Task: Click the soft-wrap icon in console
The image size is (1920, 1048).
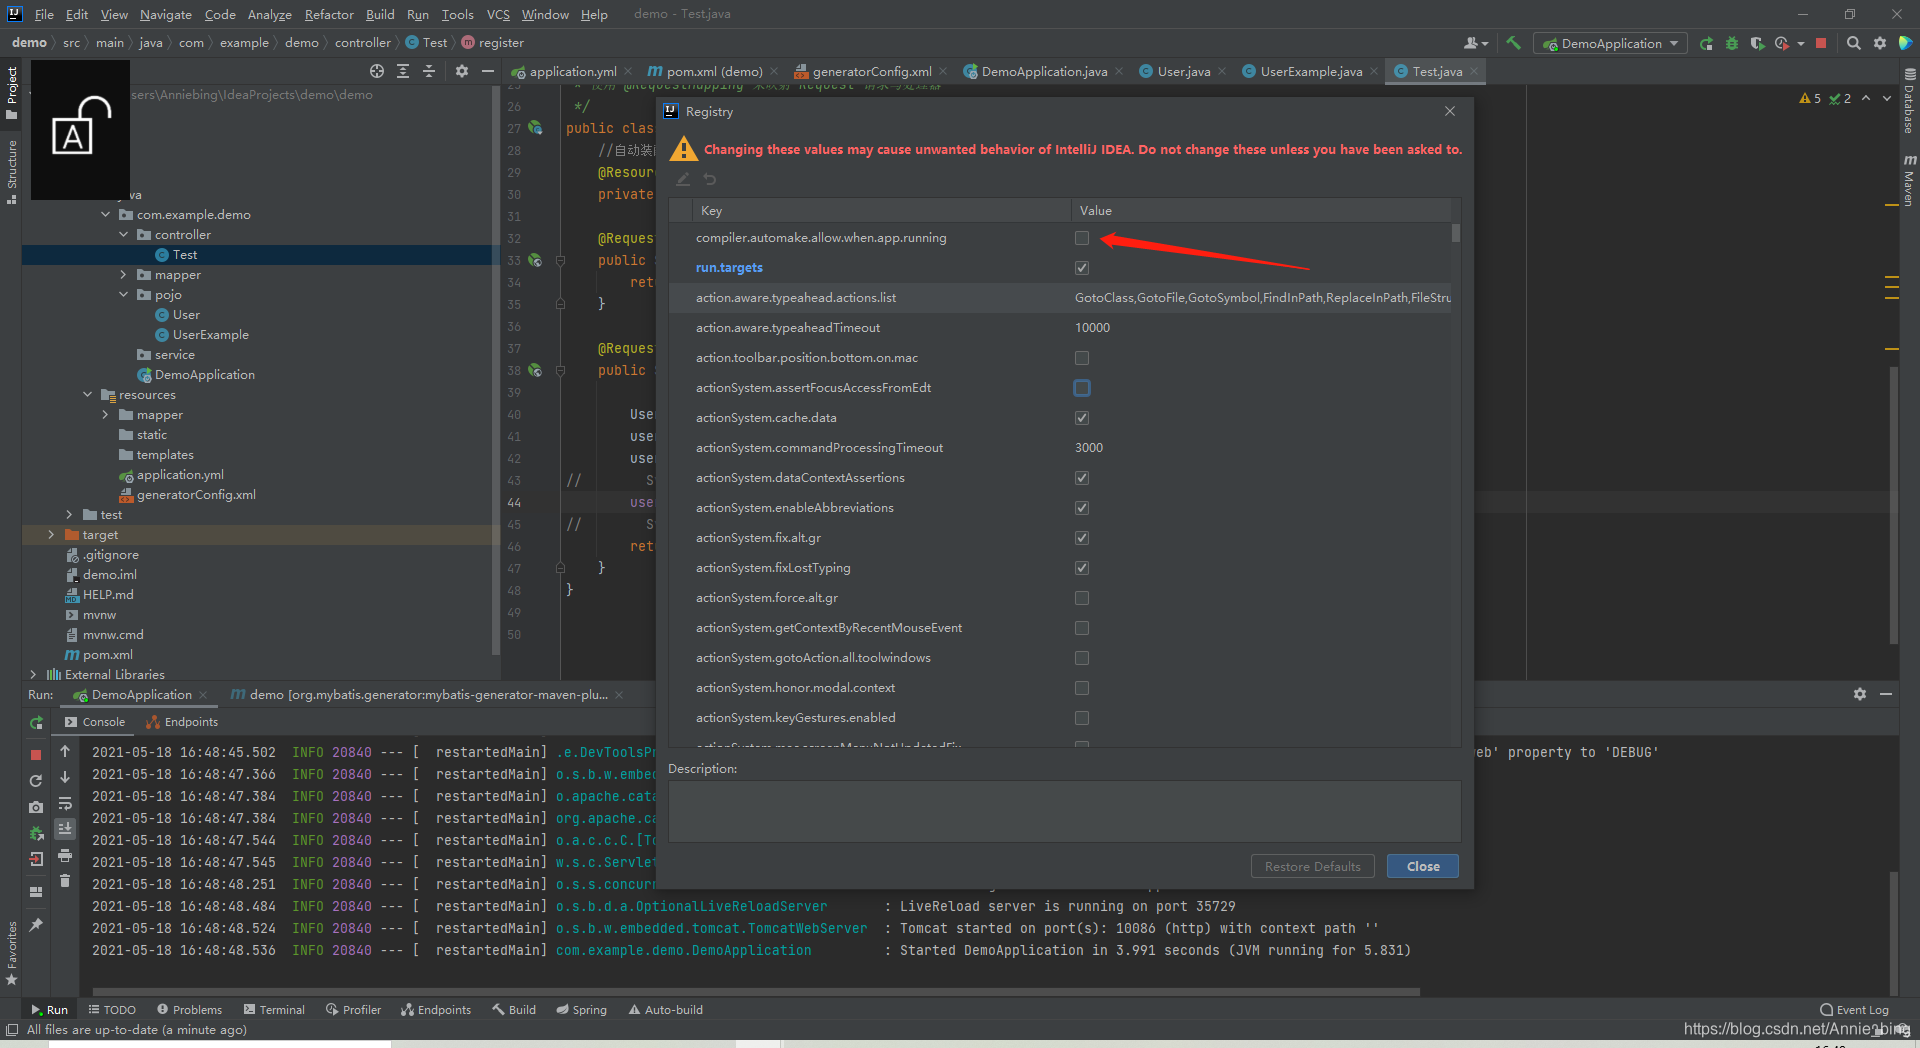Action: [x=65, y=803]
